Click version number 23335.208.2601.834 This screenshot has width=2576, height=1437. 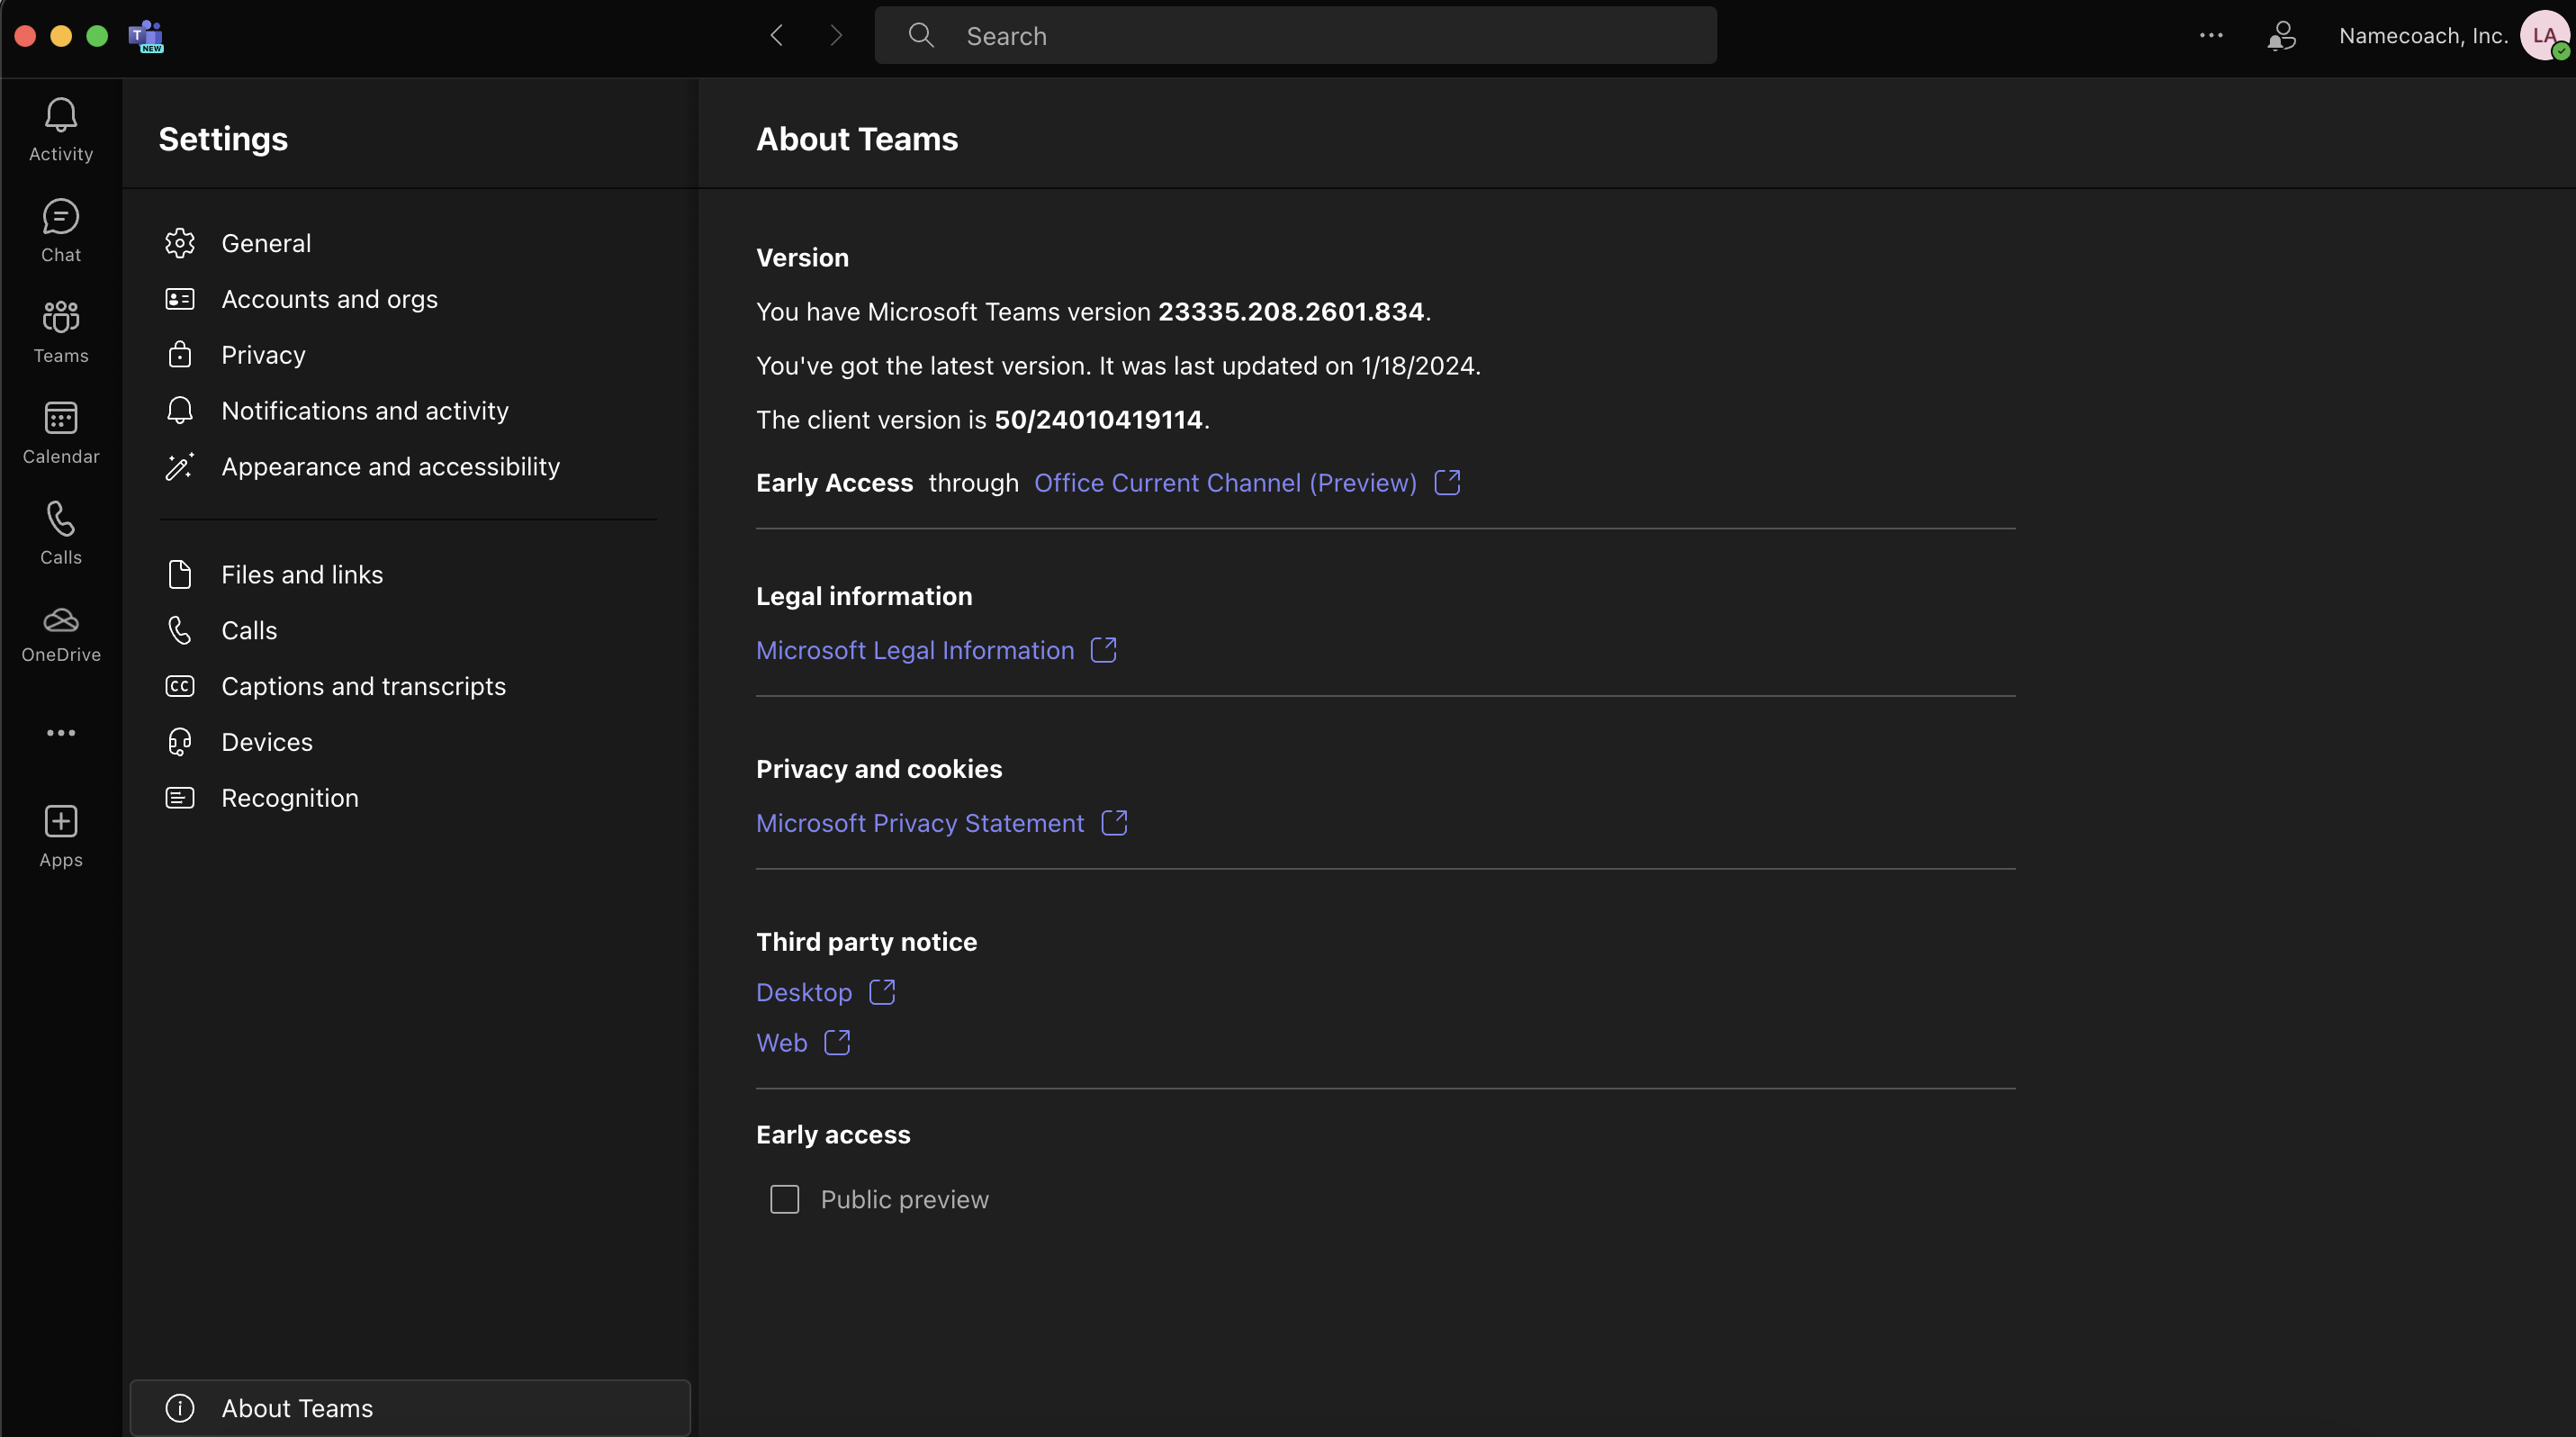click(1291, 312)
